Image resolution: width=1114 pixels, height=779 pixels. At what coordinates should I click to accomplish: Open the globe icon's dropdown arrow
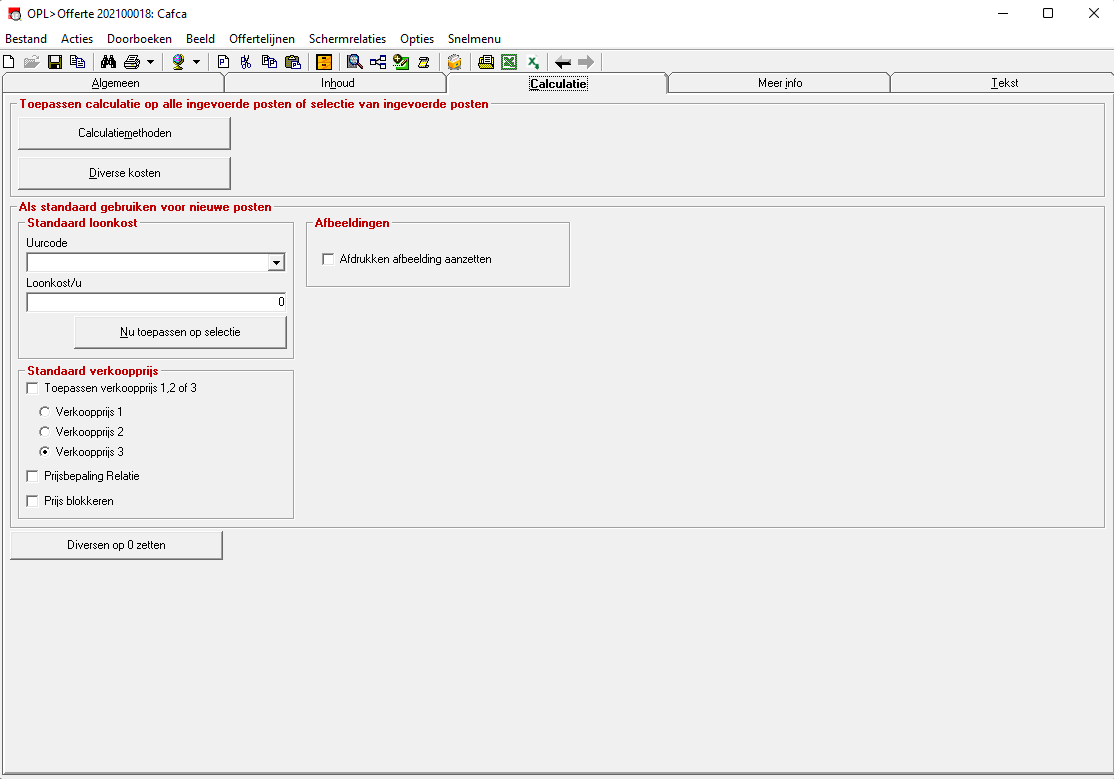[196, 62]
